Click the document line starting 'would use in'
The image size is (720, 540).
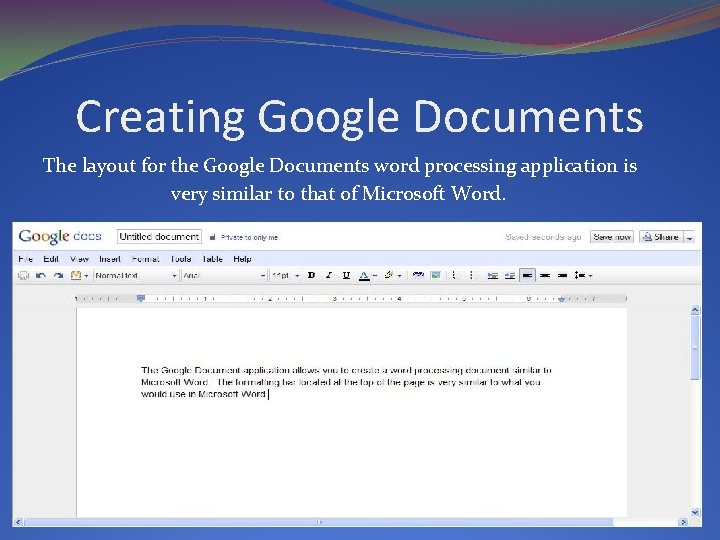click(x=203, y=394)
